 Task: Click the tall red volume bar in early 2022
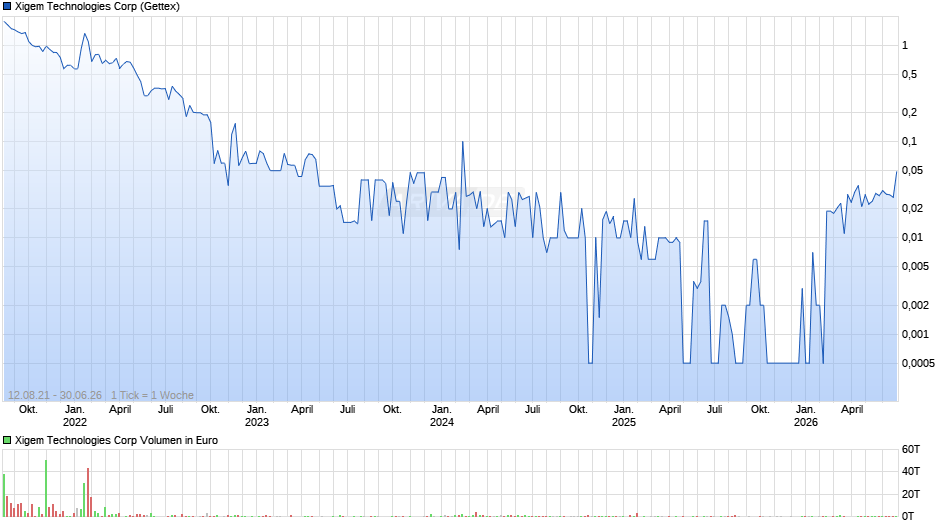point(88,492)
